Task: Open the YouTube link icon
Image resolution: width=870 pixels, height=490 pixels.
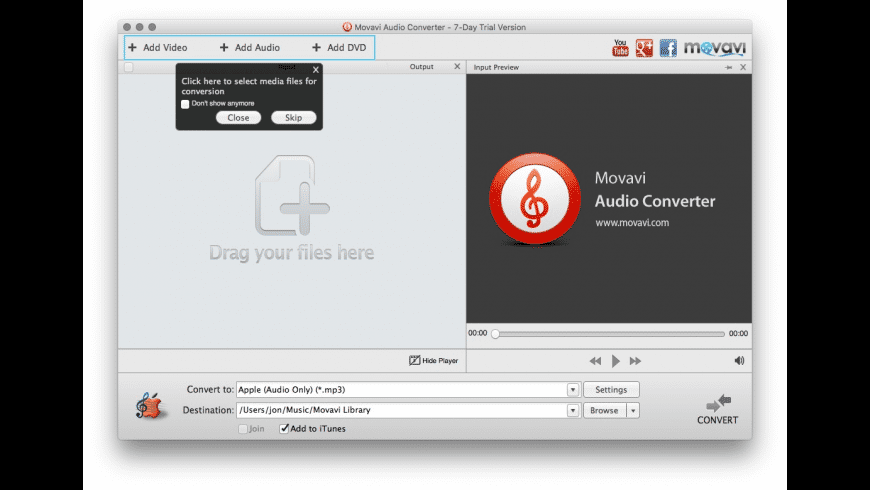Action: pos(620,48)
